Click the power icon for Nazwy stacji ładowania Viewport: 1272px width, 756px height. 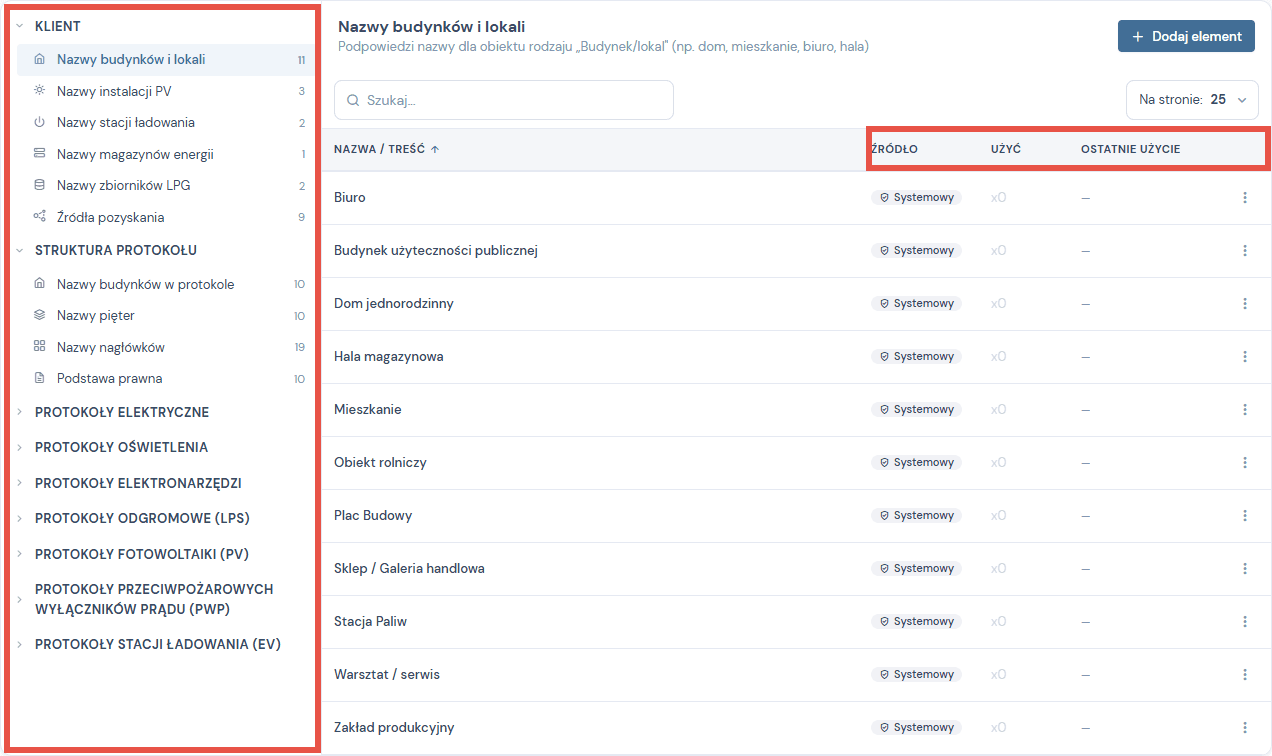click(40, 123)
